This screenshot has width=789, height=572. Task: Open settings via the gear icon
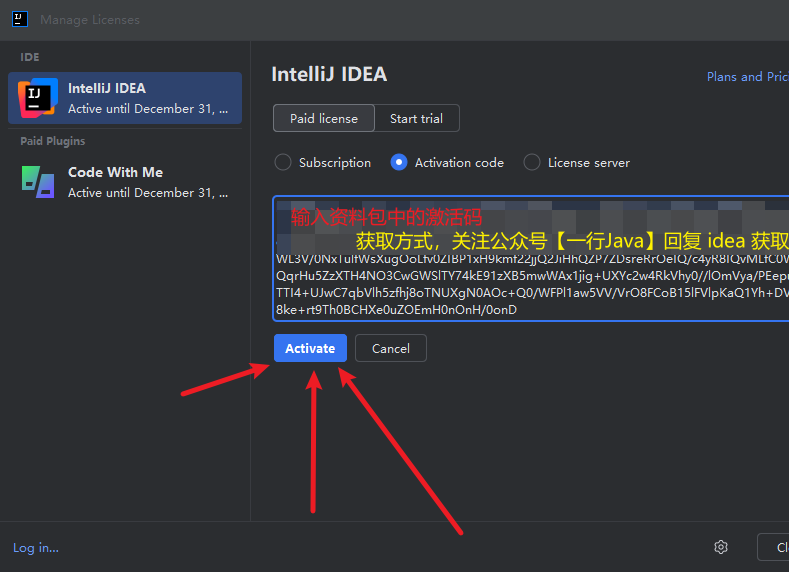click(x=721, y=547)
